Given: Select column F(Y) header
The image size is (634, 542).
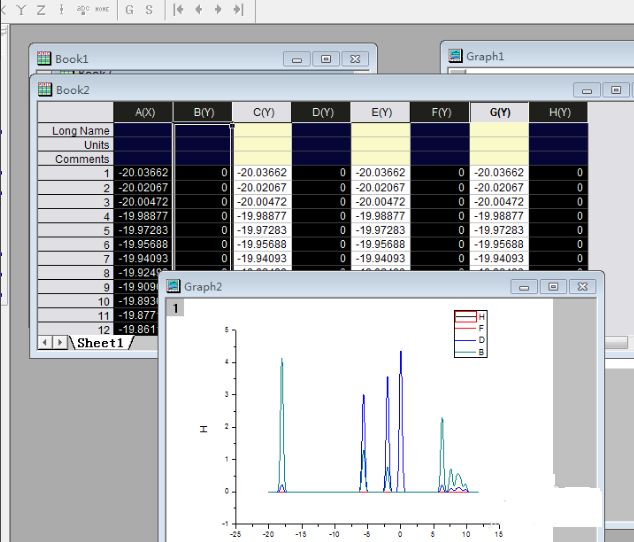Looking at the screenshot, I should [440, 112].
